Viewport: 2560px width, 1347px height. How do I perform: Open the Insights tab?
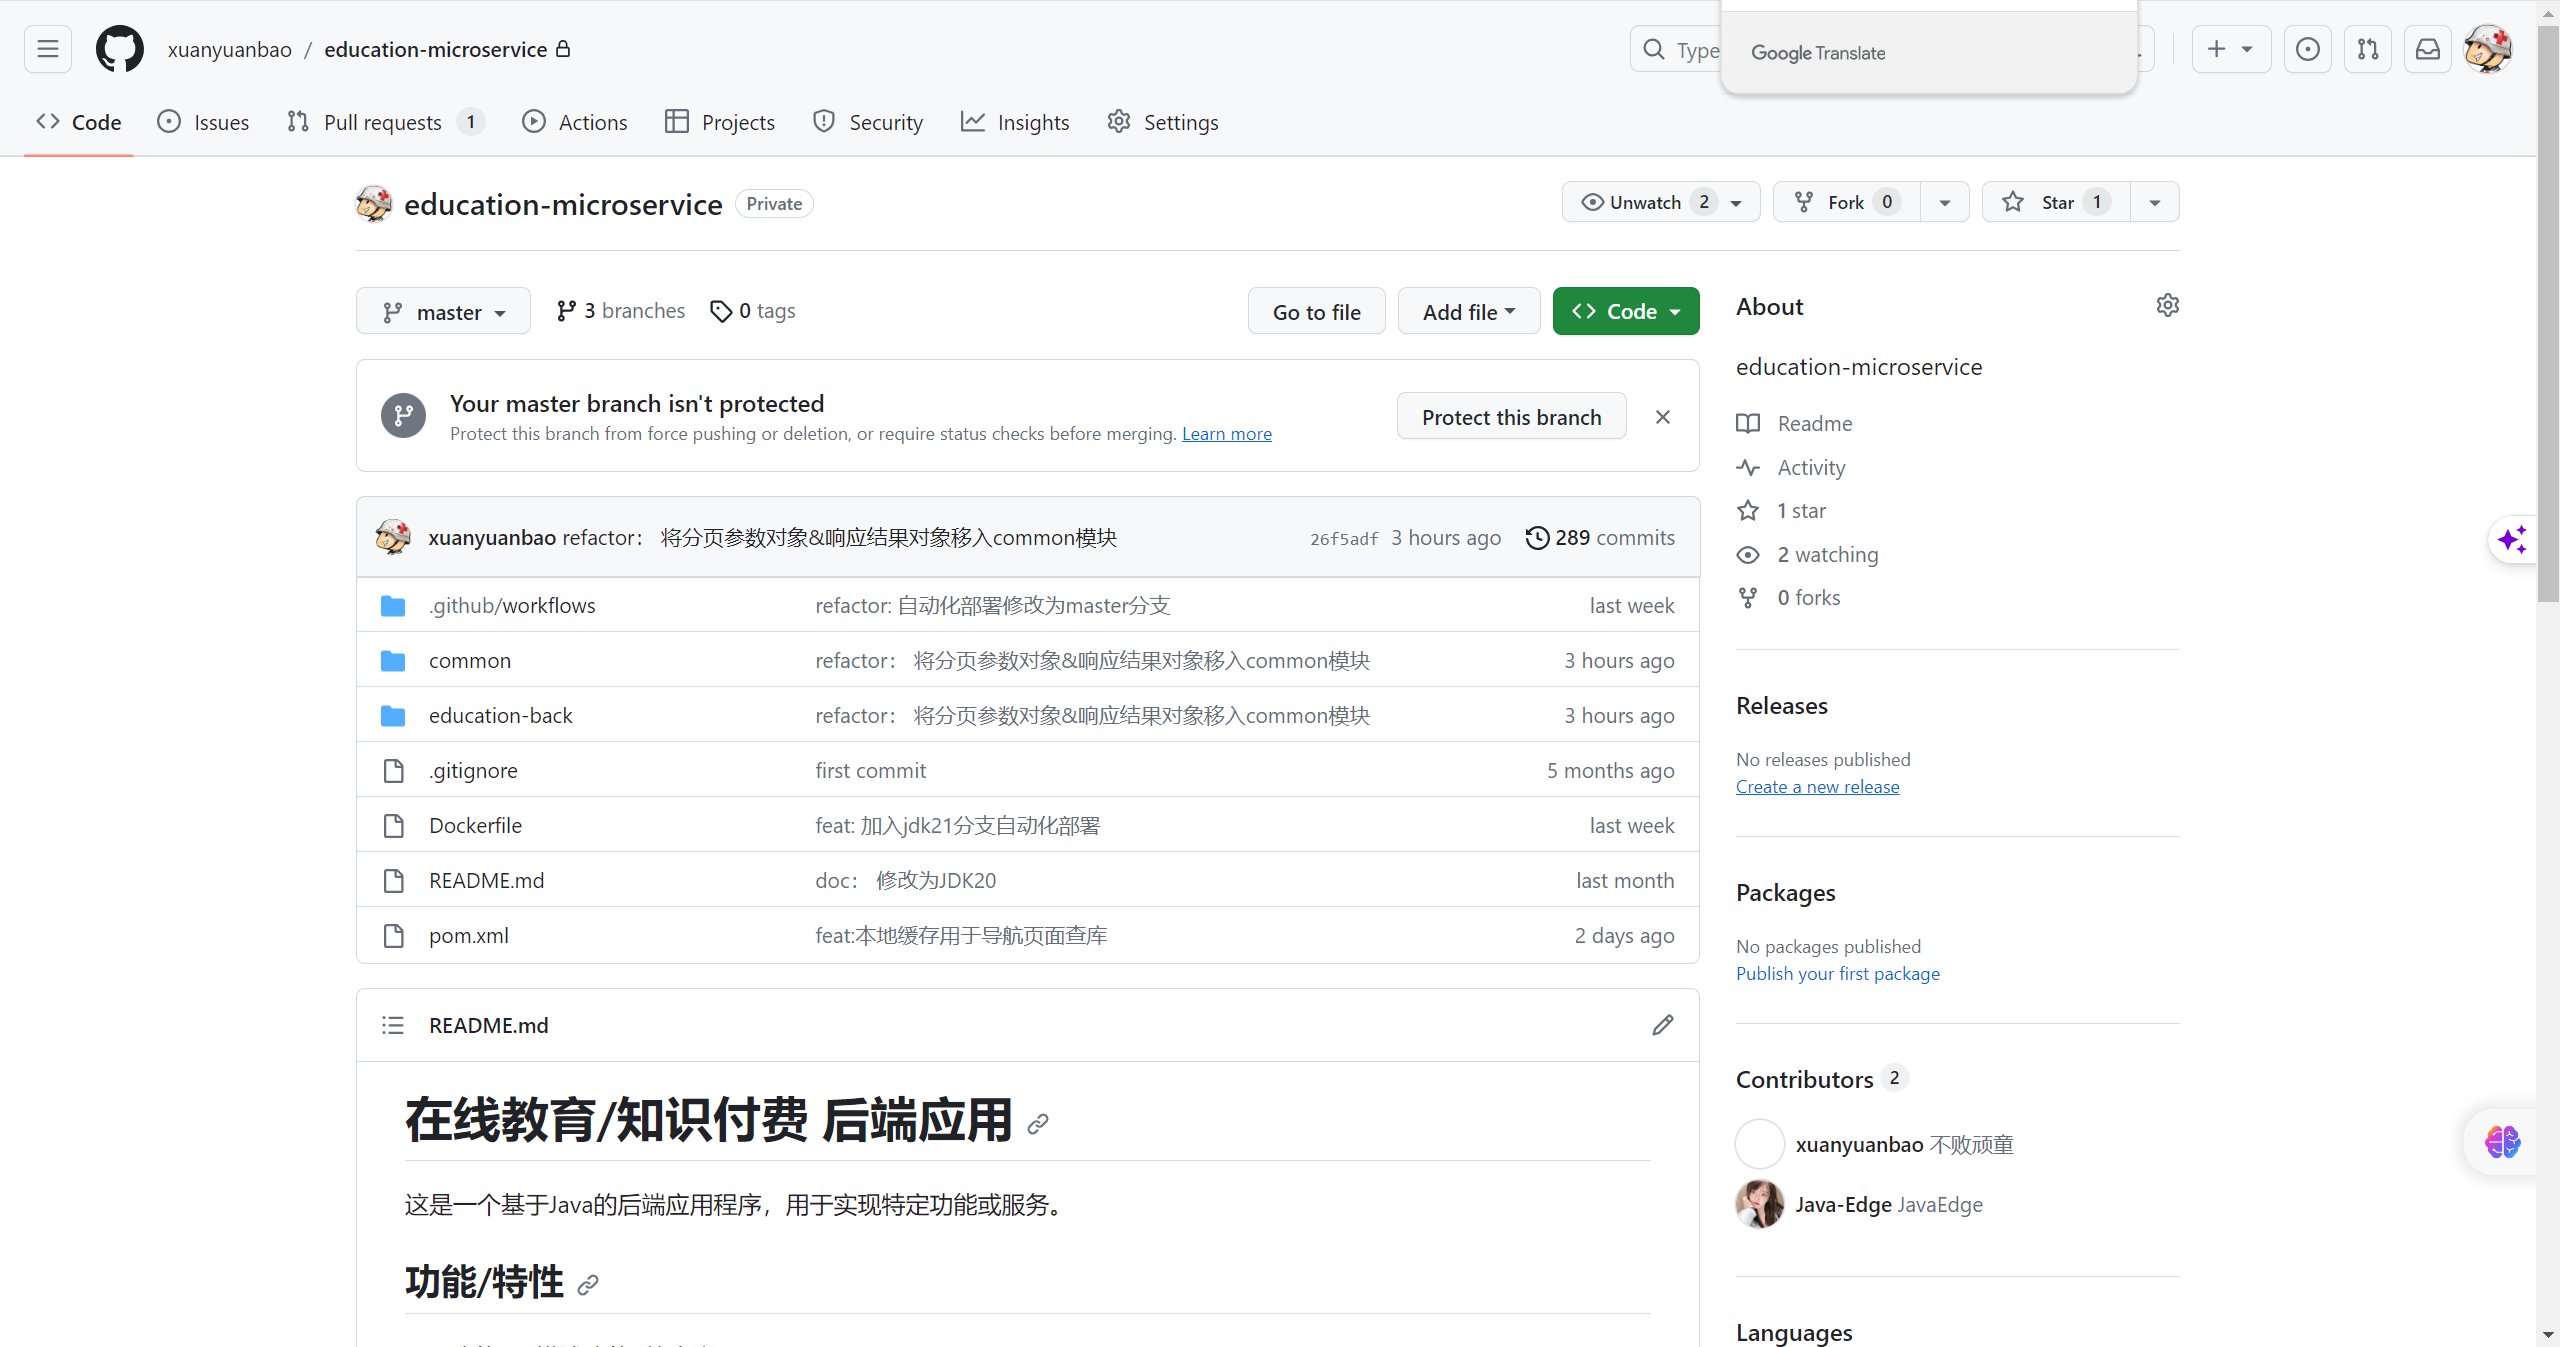click(1015, 122)
